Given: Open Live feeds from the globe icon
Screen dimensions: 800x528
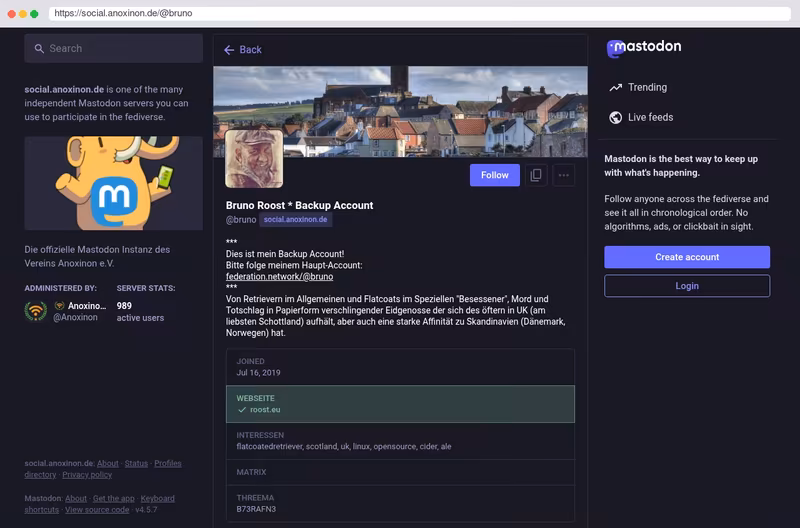Looking at the screenshot, I should [x=616, y=117].
